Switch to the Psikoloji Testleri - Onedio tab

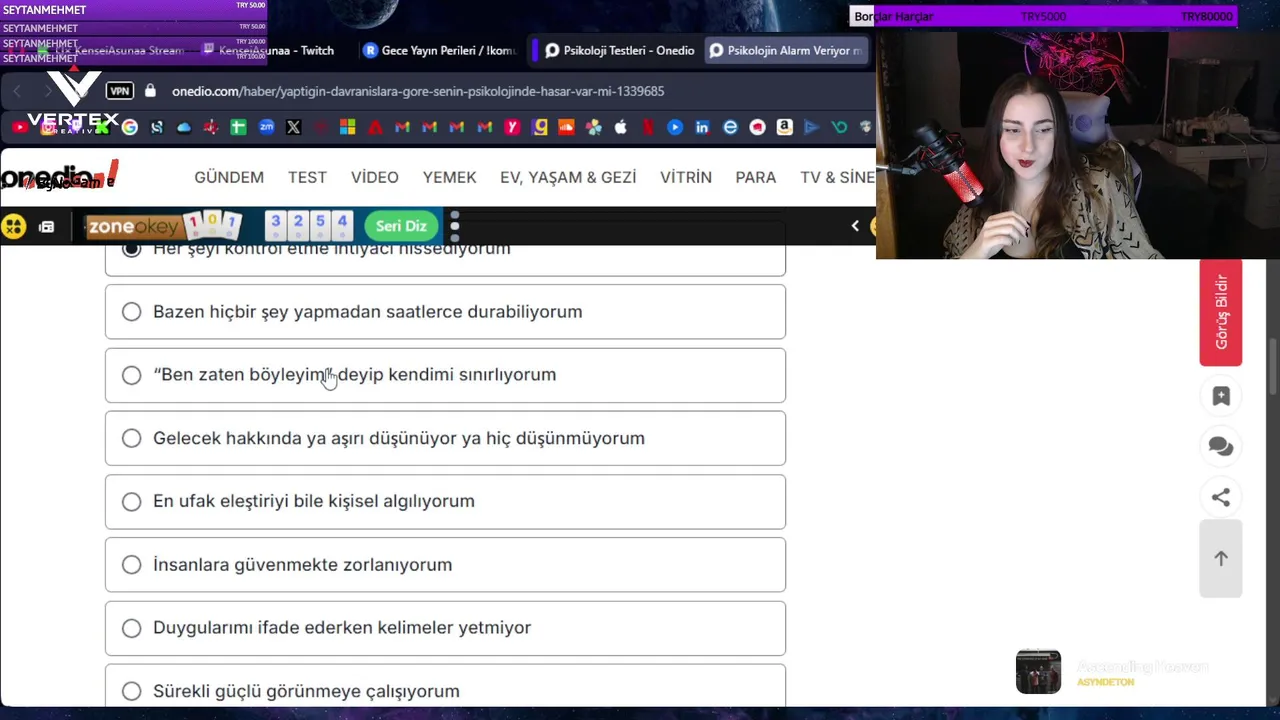(x=620, y=50)
